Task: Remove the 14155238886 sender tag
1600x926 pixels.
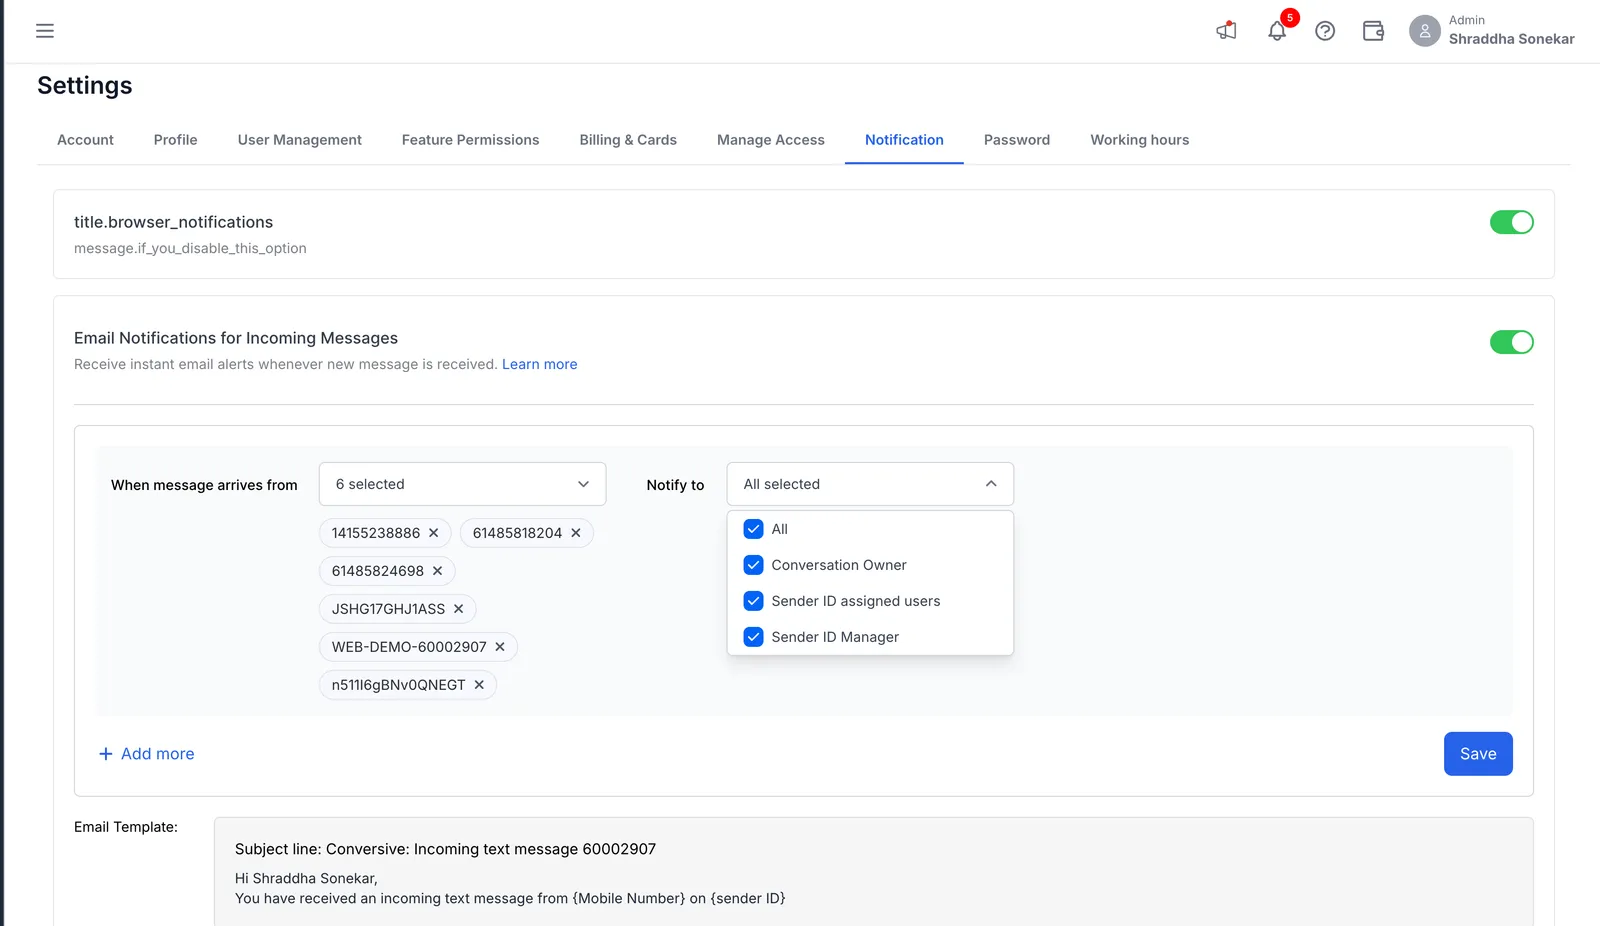Action: point(434,533)
